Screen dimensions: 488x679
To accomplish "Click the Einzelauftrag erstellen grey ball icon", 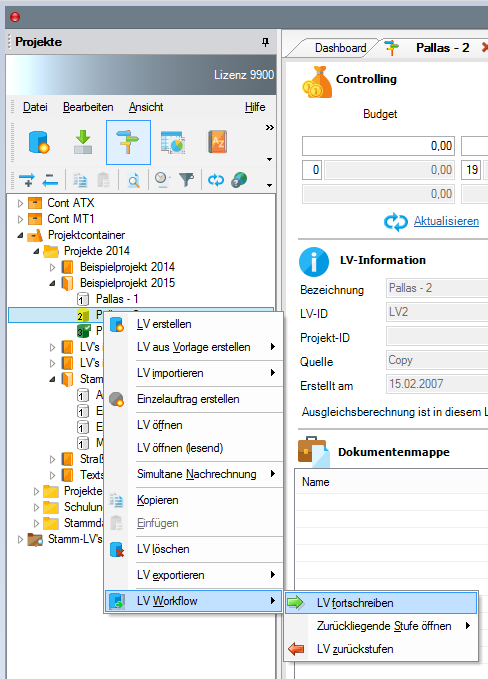I will [x=116, y=399].
